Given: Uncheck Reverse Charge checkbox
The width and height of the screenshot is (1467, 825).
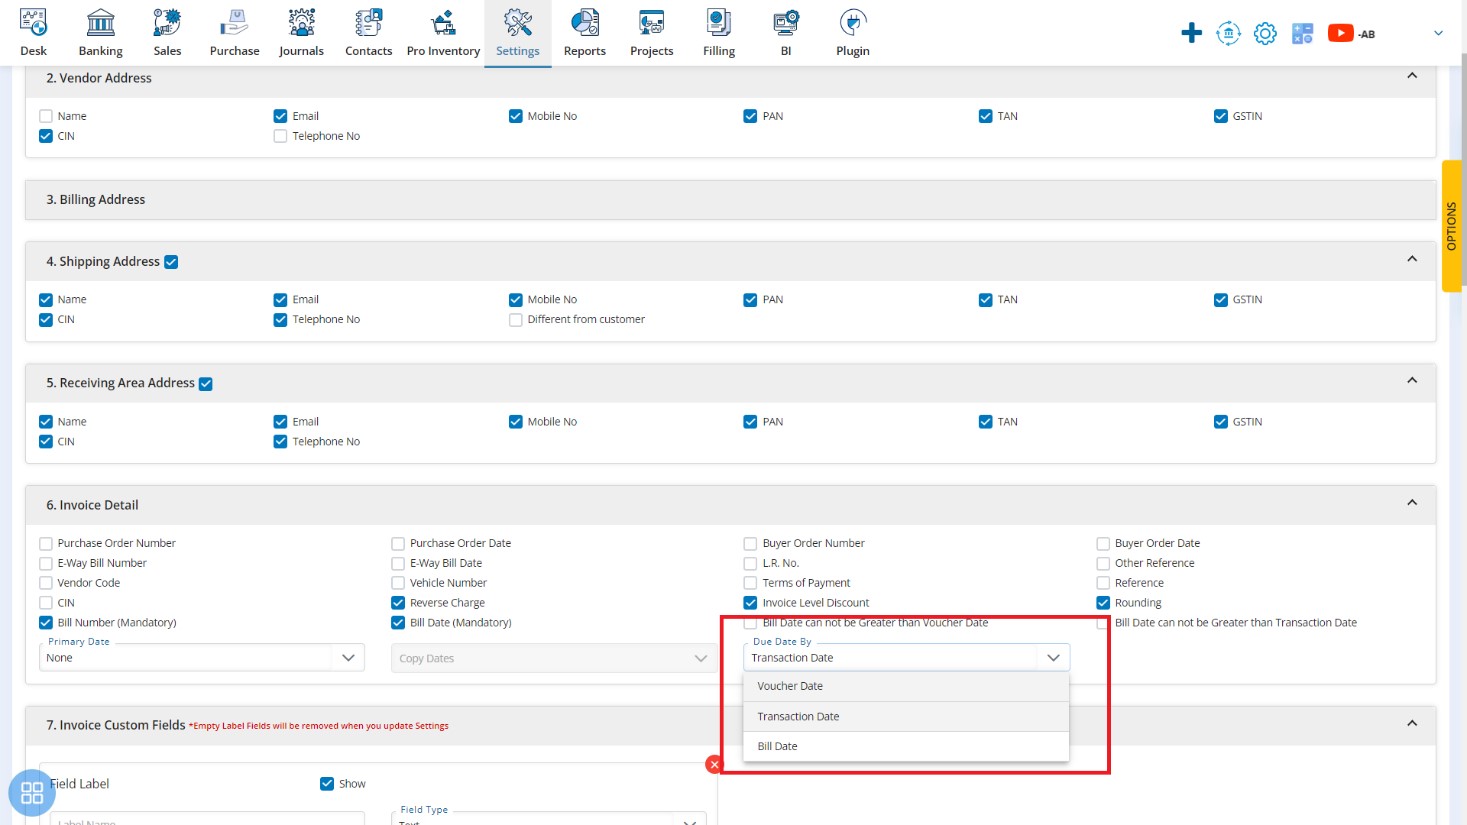Looking at the screenshot, I should tap(398, 603).
